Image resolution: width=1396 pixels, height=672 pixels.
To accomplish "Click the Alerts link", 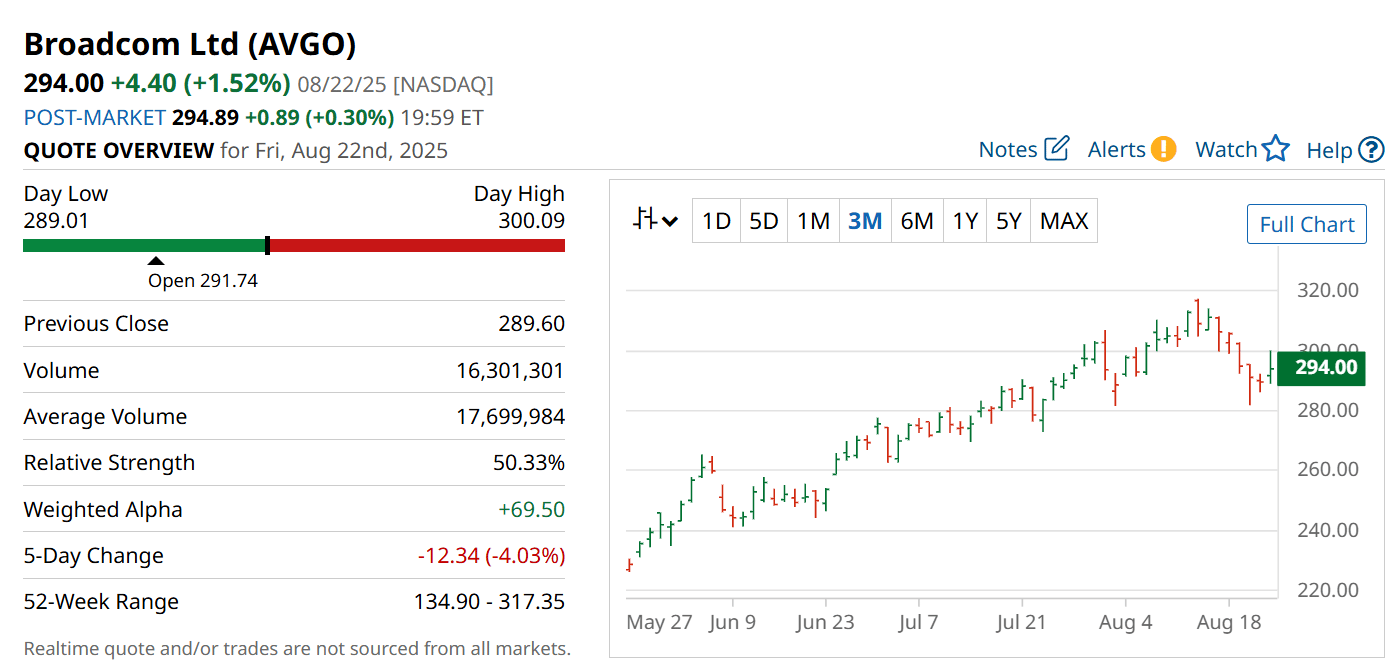I will (1117, 149).
